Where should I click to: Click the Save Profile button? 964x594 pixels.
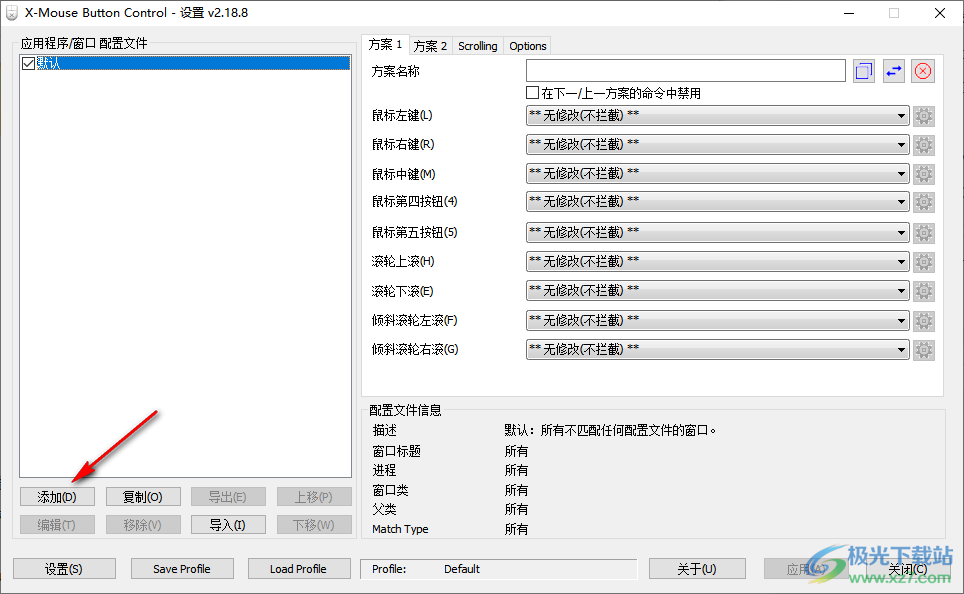tap(182, 569)
